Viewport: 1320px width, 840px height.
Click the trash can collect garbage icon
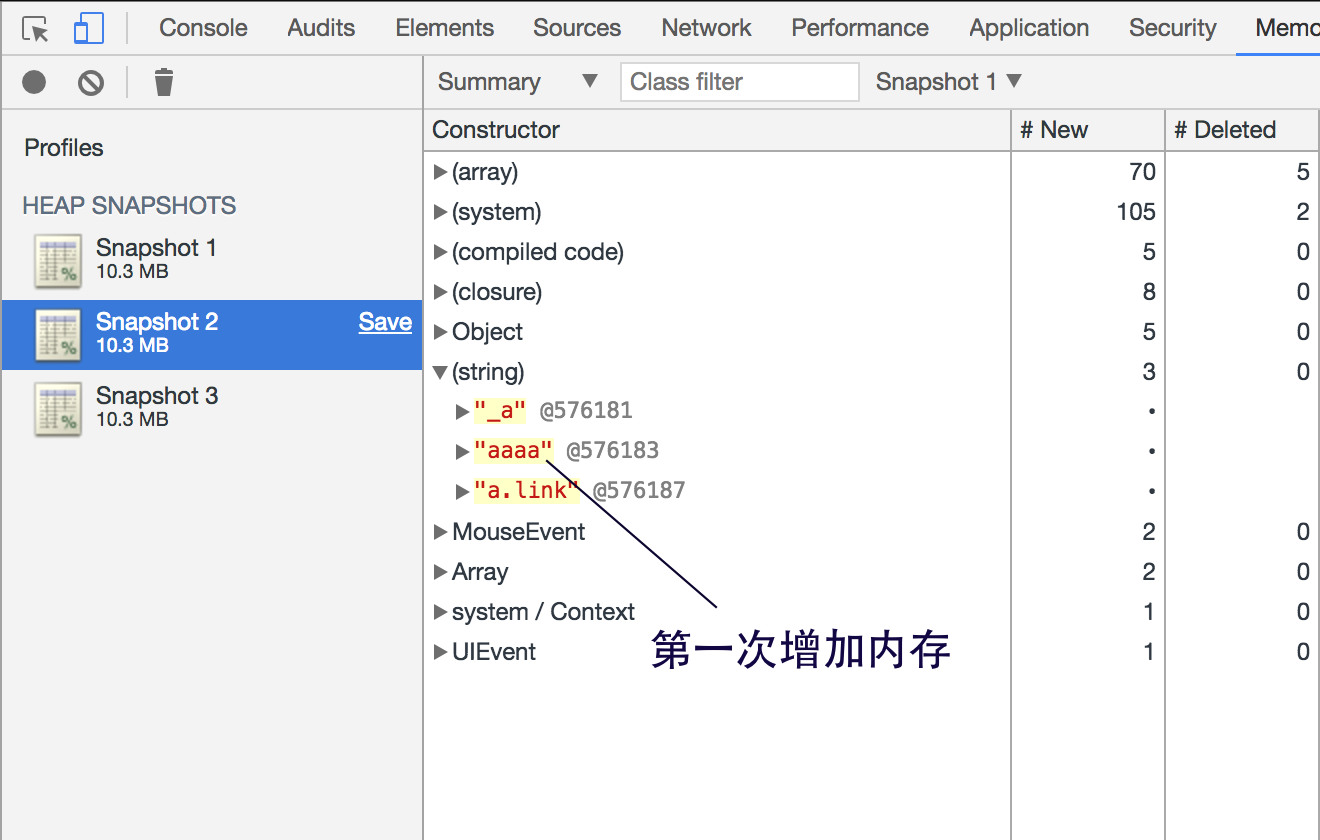[164, 81]
